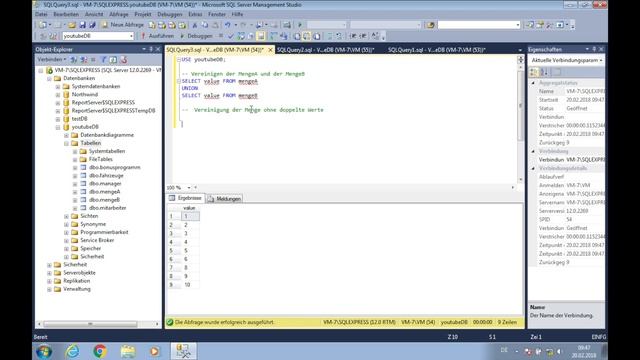Click the filter icon in Objekt-Explorer toolbar
This screenshot has width=640, height=360.
pyautogui.click(x=104, y=60)
